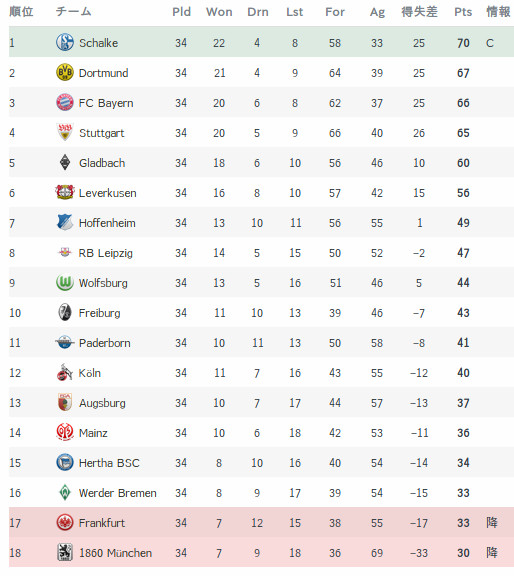Select the Paderborn team name
The image size is (514, 576).
point(105,343)
